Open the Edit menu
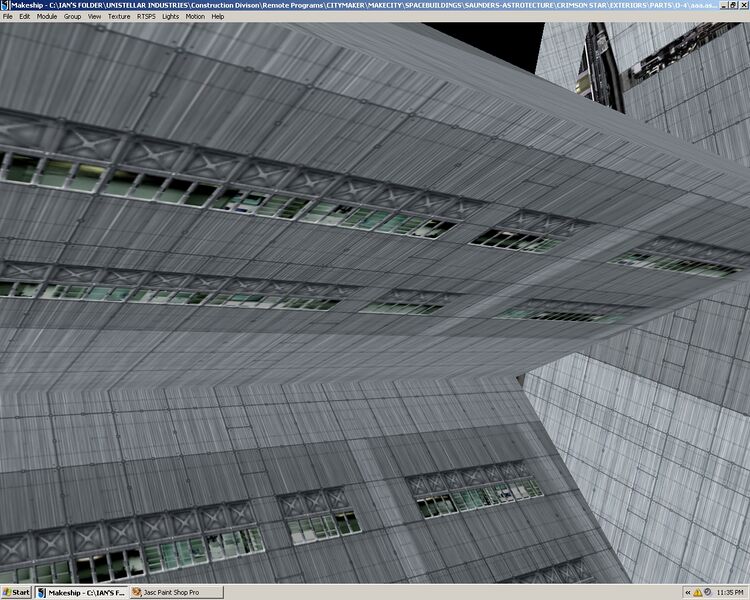This screenshot has height=600, width=750. (24, 16)
